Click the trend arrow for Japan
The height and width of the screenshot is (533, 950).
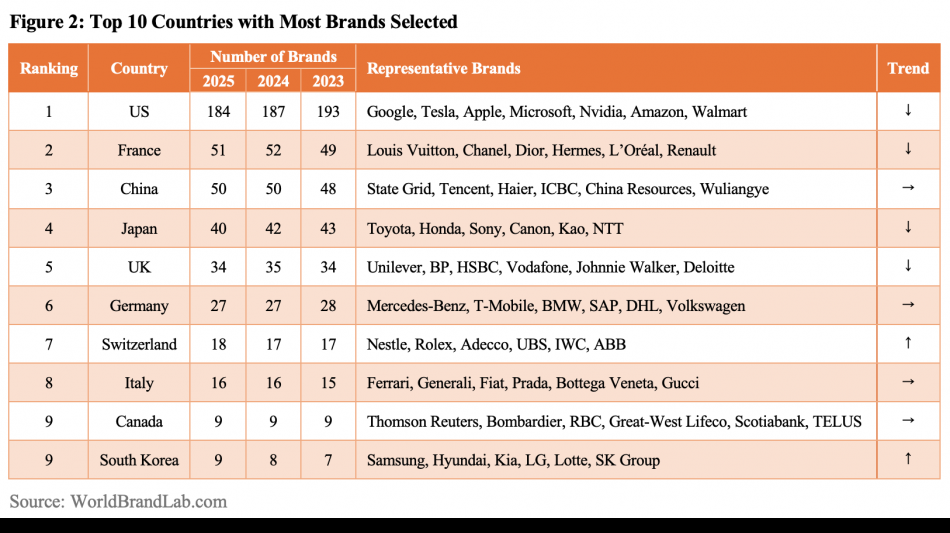(x=908, y=227)
